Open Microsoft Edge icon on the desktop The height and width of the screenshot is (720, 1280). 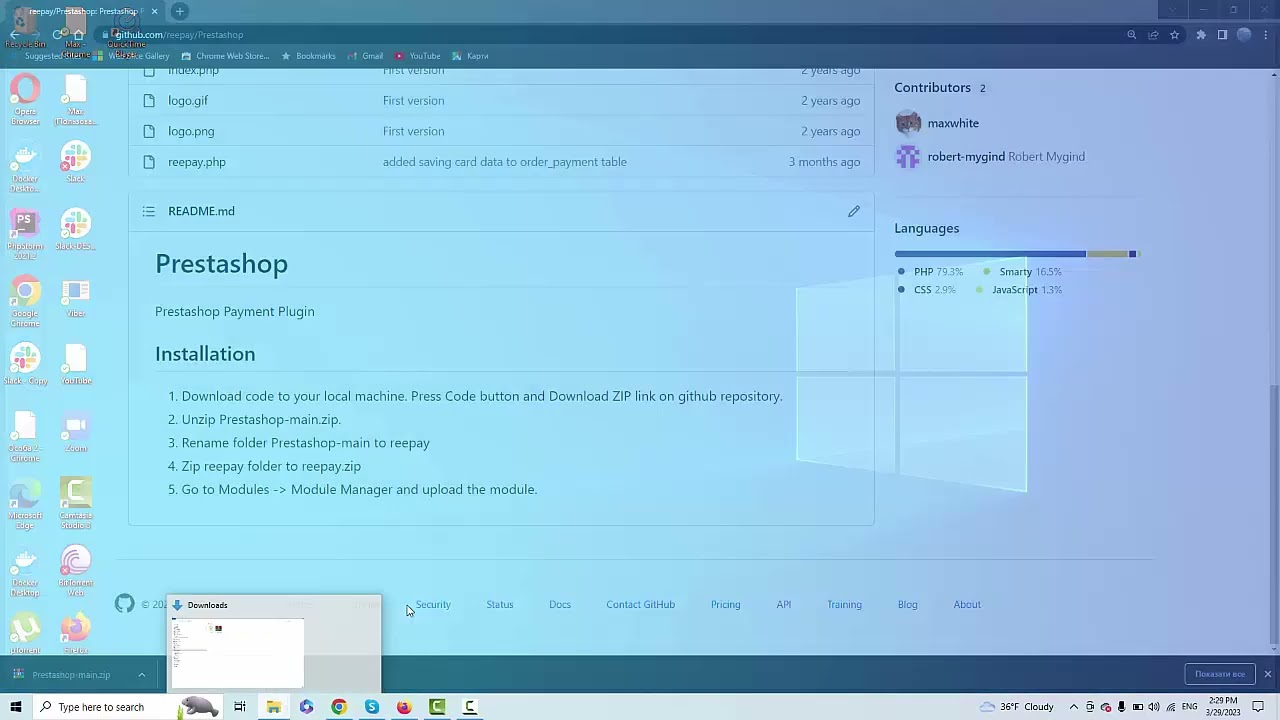(25, 505)
